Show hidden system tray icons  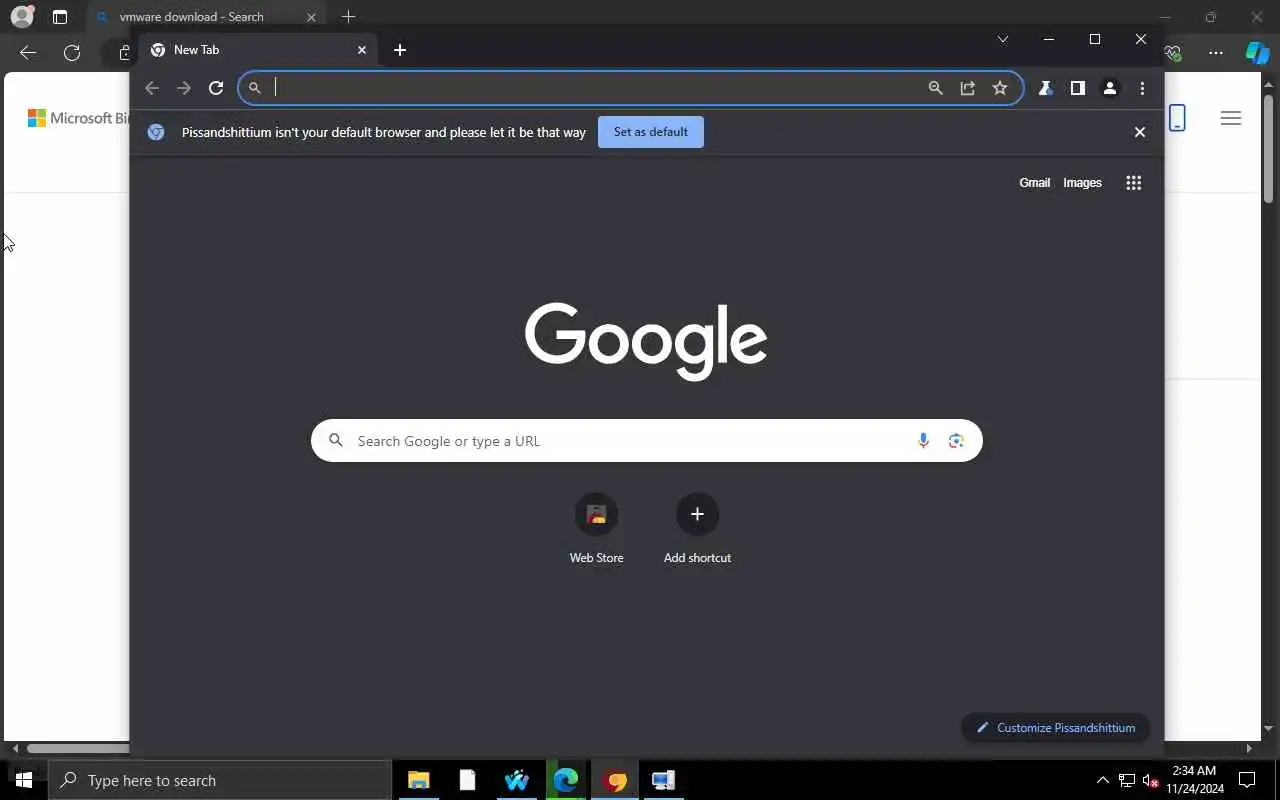click(x=1103, y=780)
